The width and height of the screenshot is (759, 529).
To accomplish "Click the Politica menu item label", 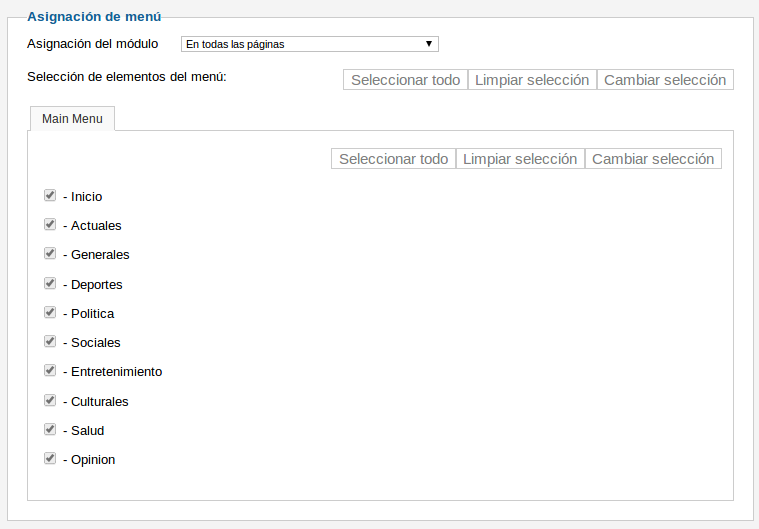I will click(x=89, y=314).
